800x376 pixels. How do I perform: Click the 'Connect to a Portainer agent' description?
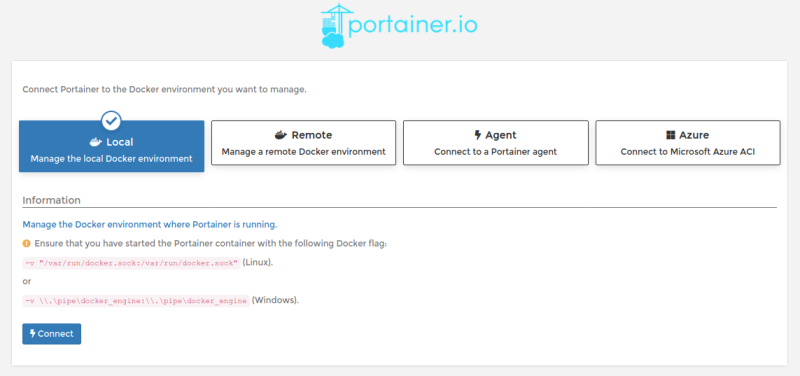(x=495, y=152)
